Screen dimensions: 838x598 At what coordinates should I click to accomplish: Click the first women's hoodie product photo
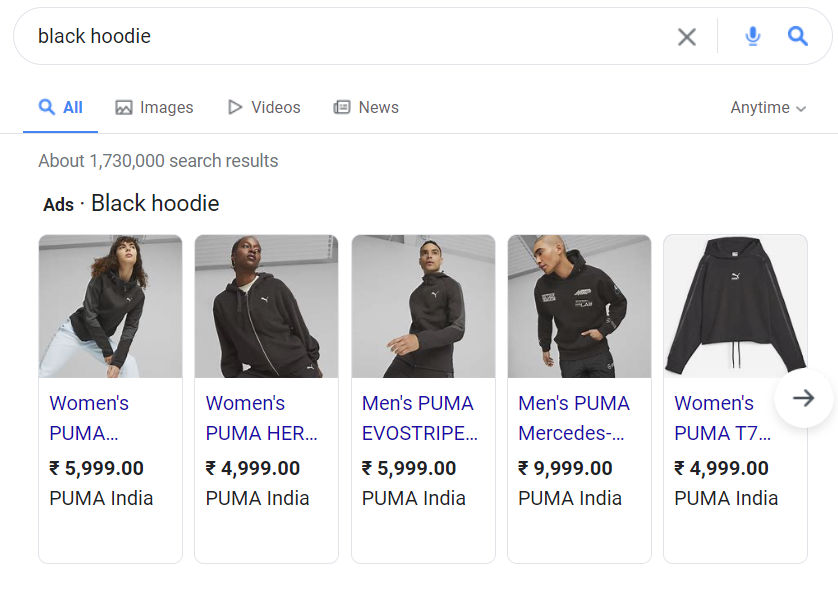point(111,306)
